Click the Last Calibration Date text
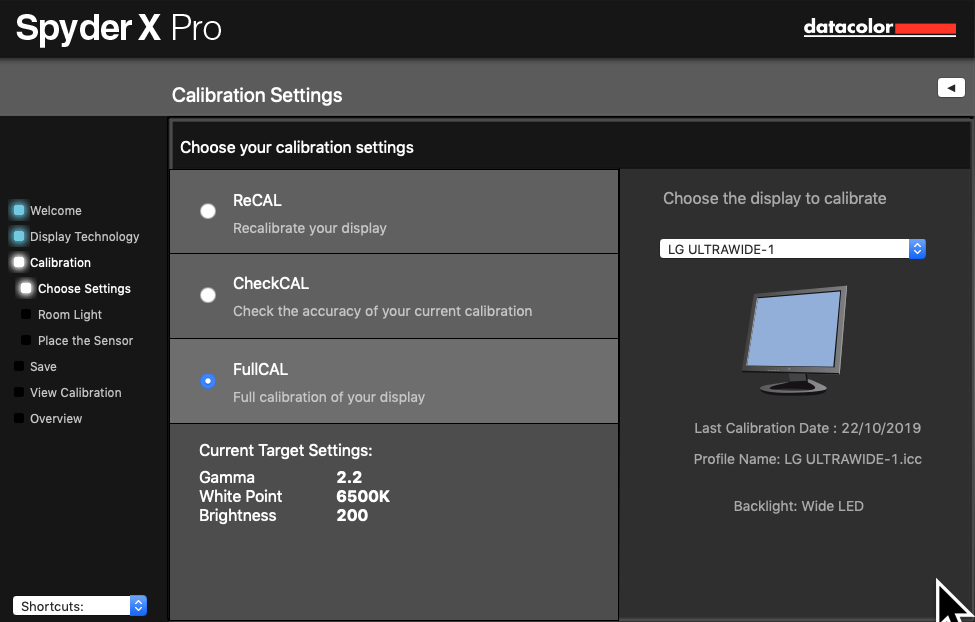Screen dimensions: 975x622 tap(807, 428)
